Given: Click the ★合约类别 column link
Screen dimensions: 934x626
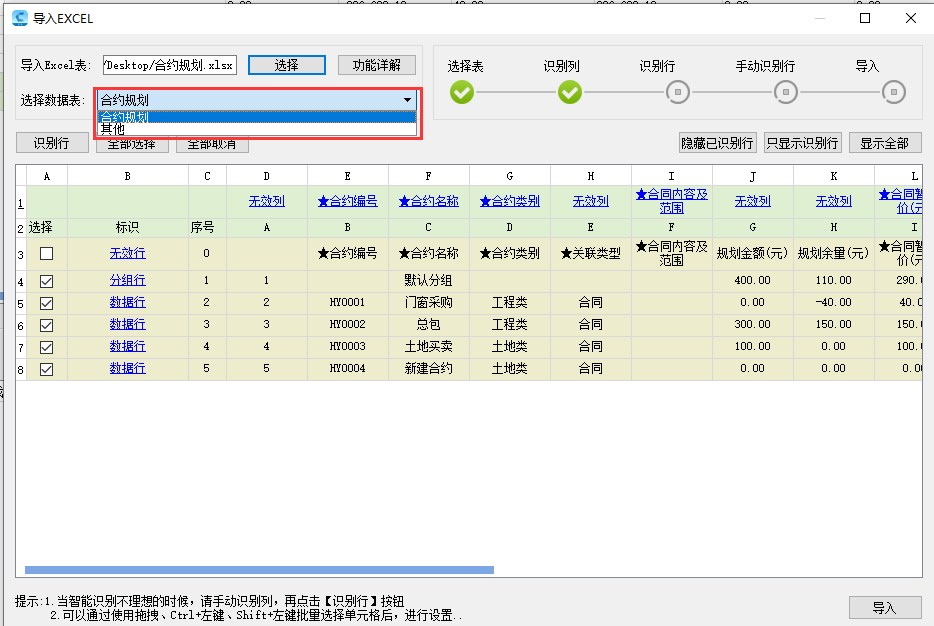Looking at the screenshot, I should tap(510, 201).
